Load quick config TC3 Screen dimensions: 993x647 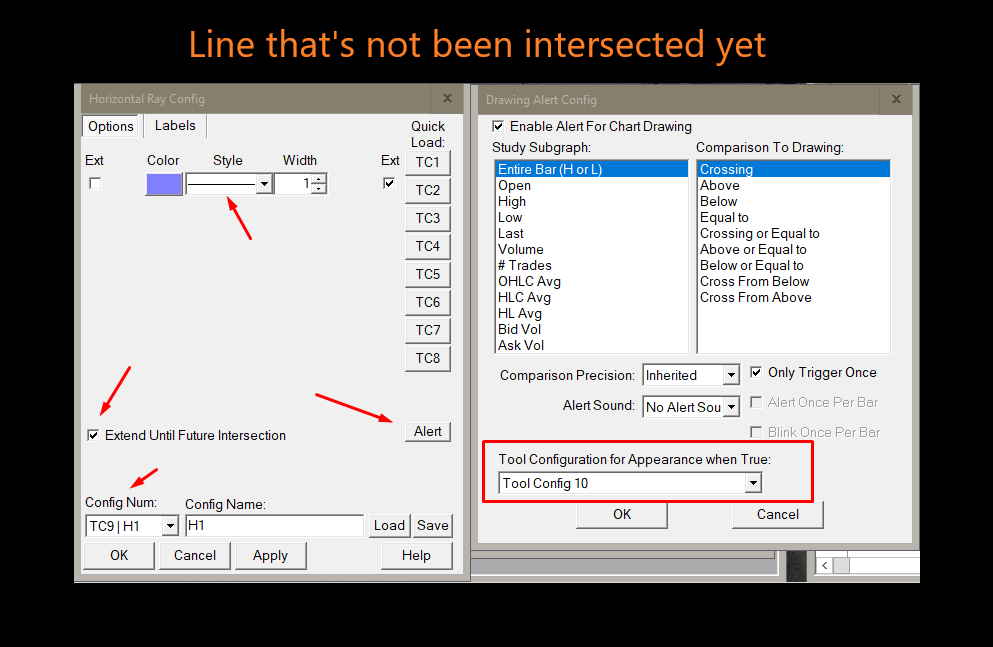point(427,218)
